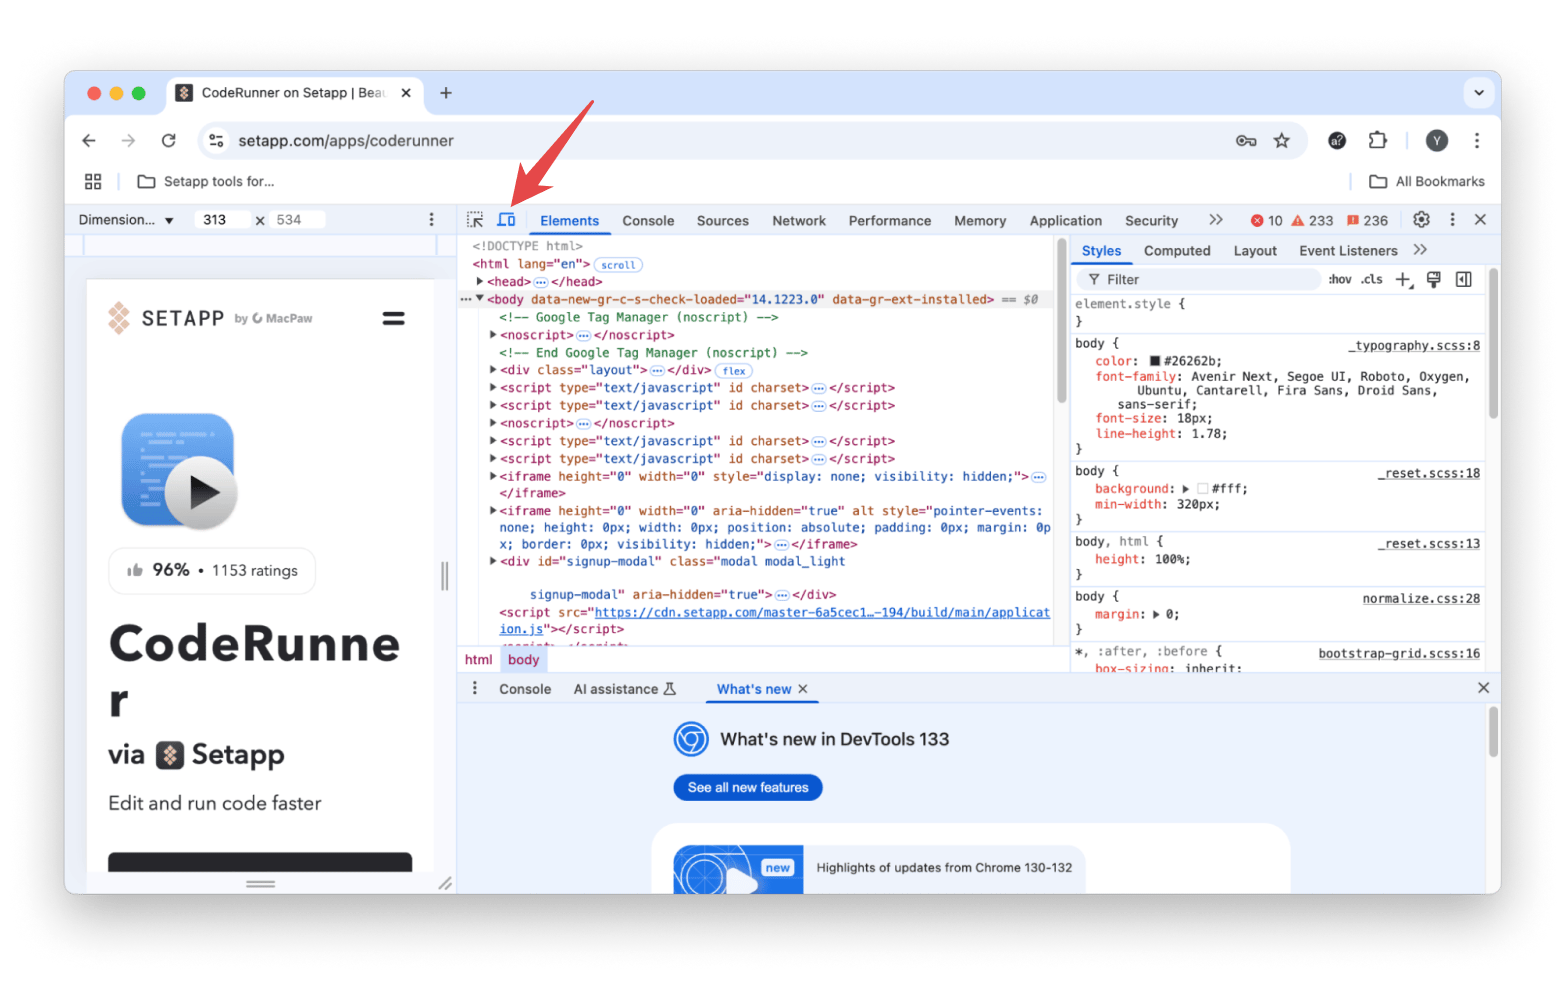
Task: Open device toolbar more options menu
Action: tap(432, 220)
